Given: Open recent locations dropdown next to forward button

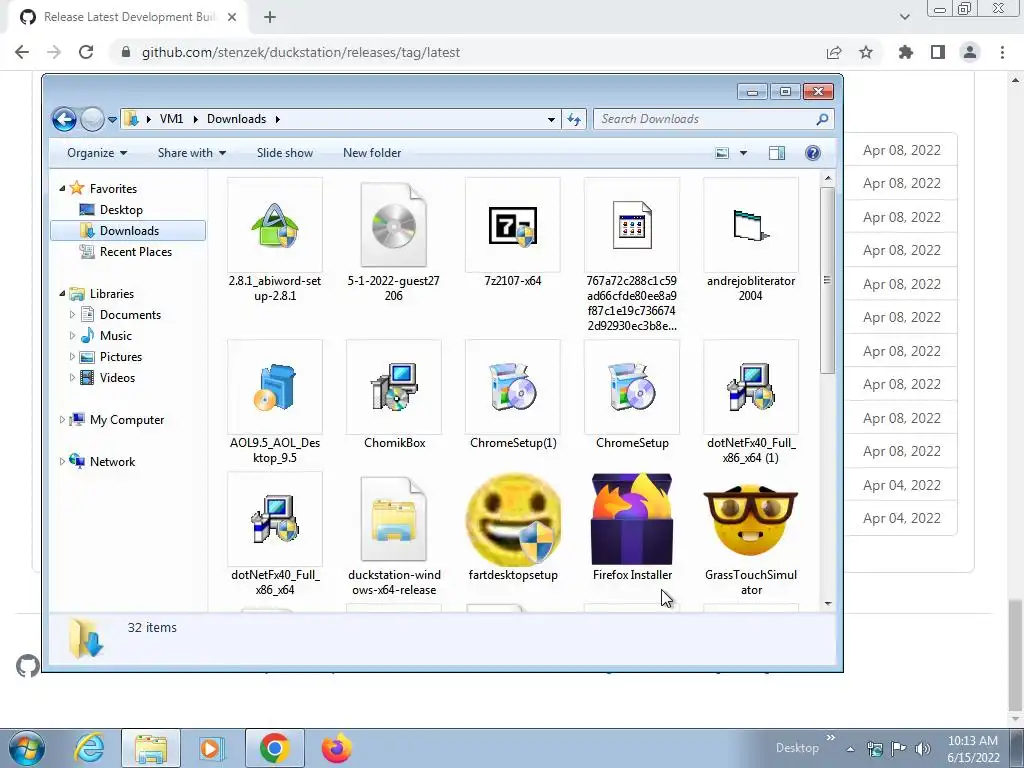Looking at the screenshot, I should 112,120.
